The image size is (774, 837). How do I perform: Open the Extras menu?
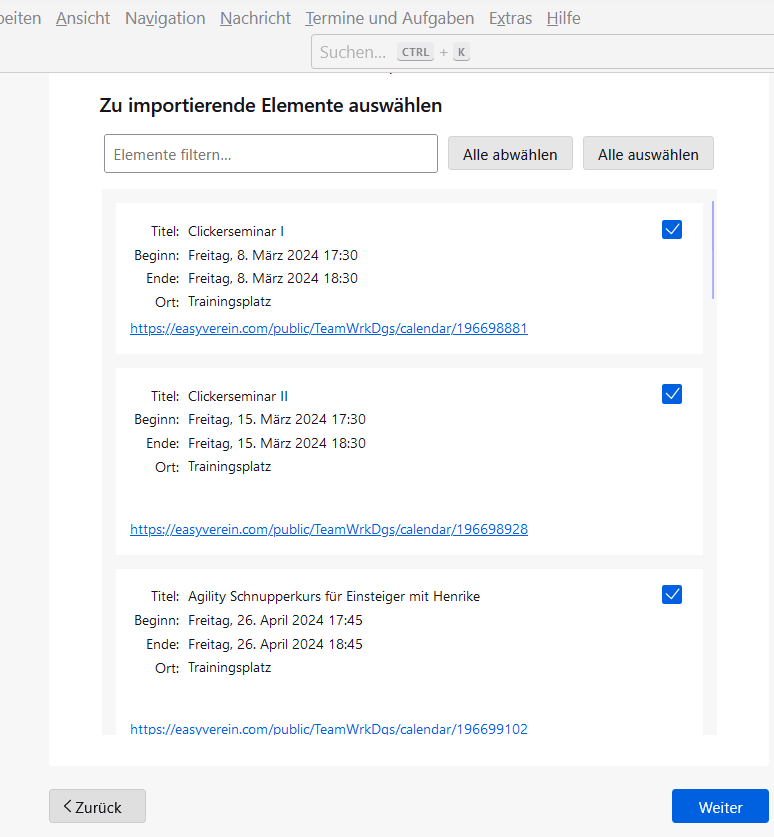point(510,18)
